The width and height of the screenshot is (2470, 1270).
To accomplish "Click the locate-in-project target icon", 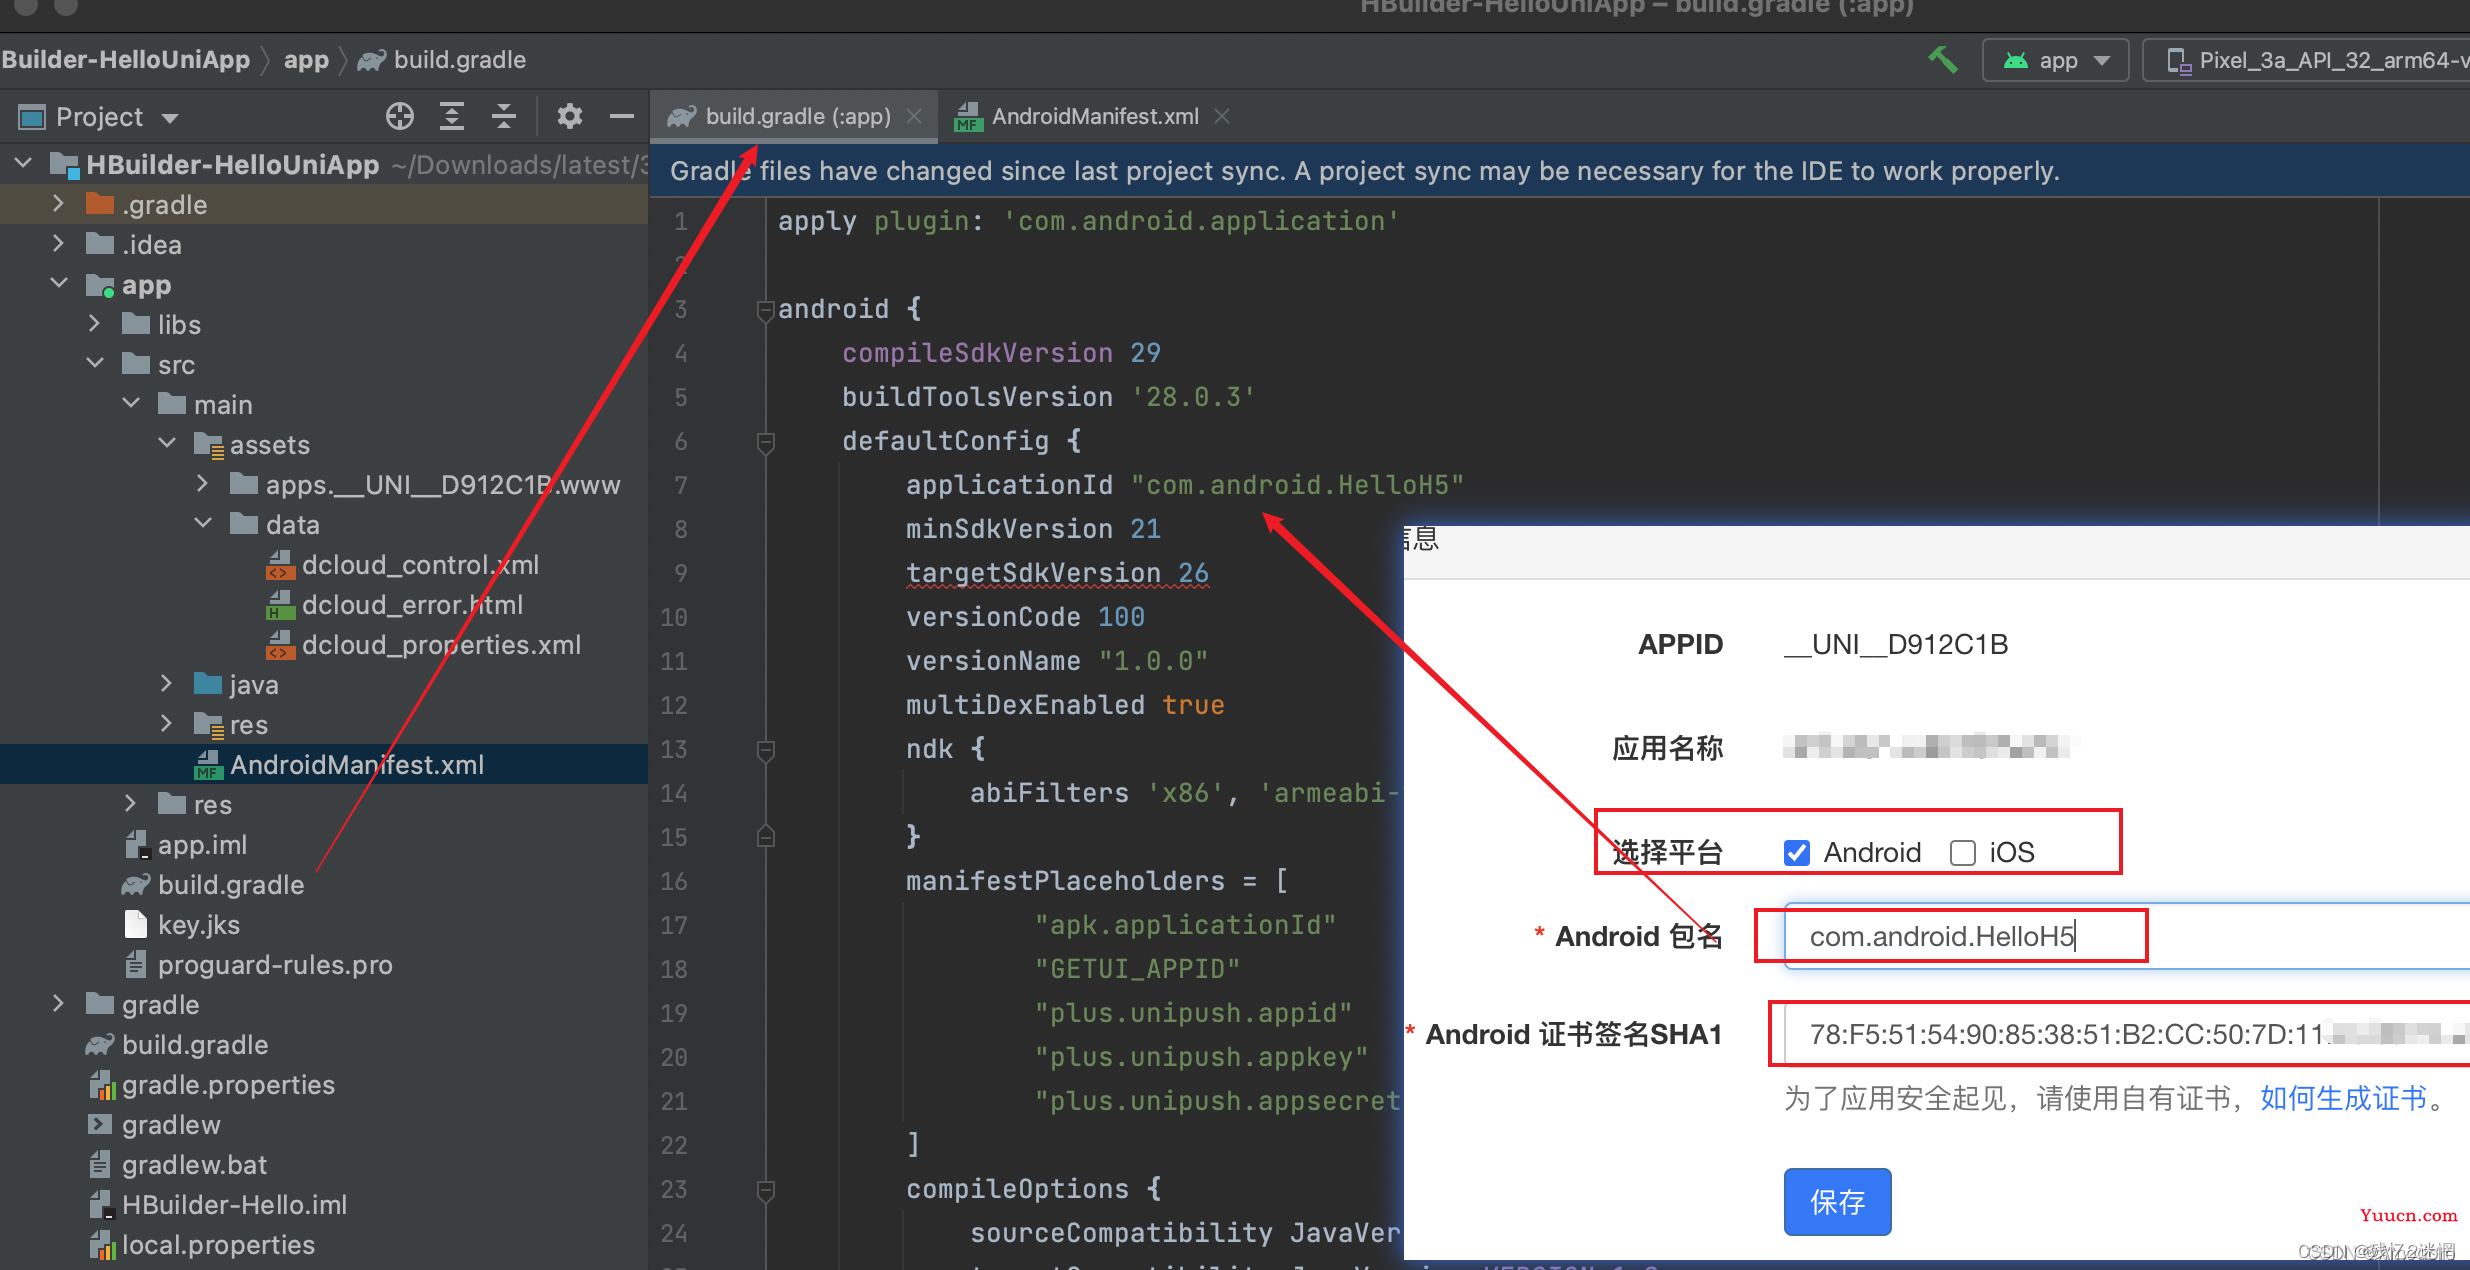I will tap(400, 117).
